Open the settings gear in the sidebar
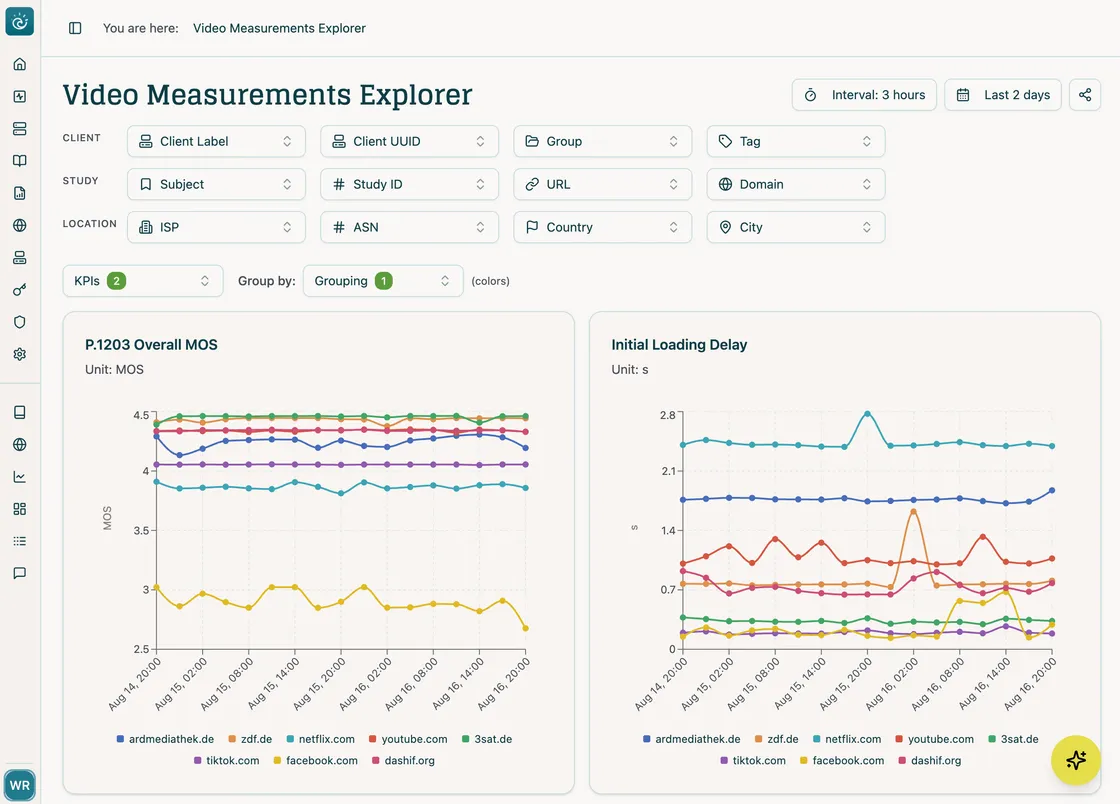 click(20, 354)
